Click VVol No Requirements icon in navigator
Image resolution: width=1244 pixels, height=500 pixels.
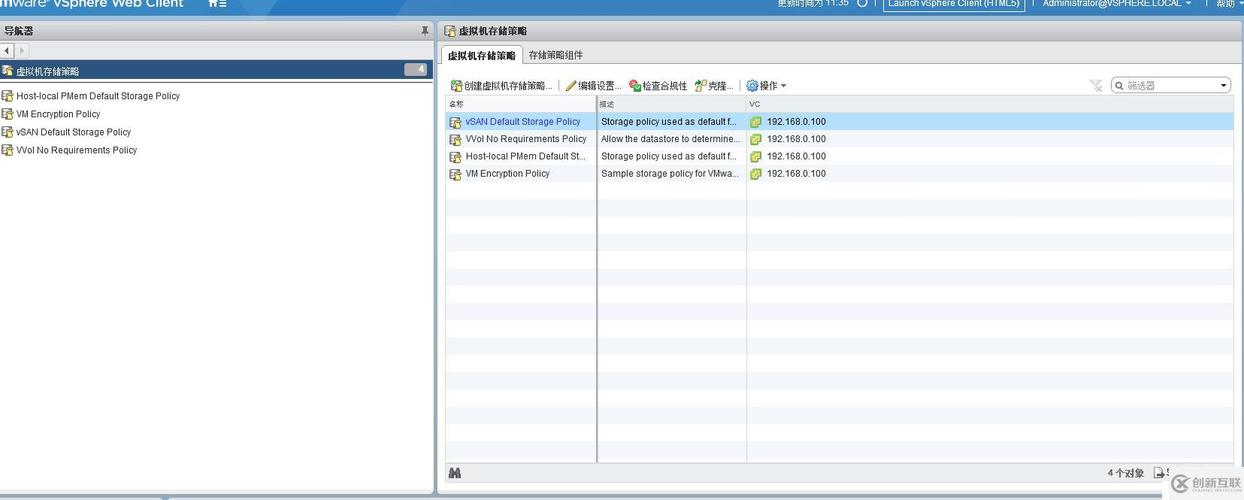point(7,150)
